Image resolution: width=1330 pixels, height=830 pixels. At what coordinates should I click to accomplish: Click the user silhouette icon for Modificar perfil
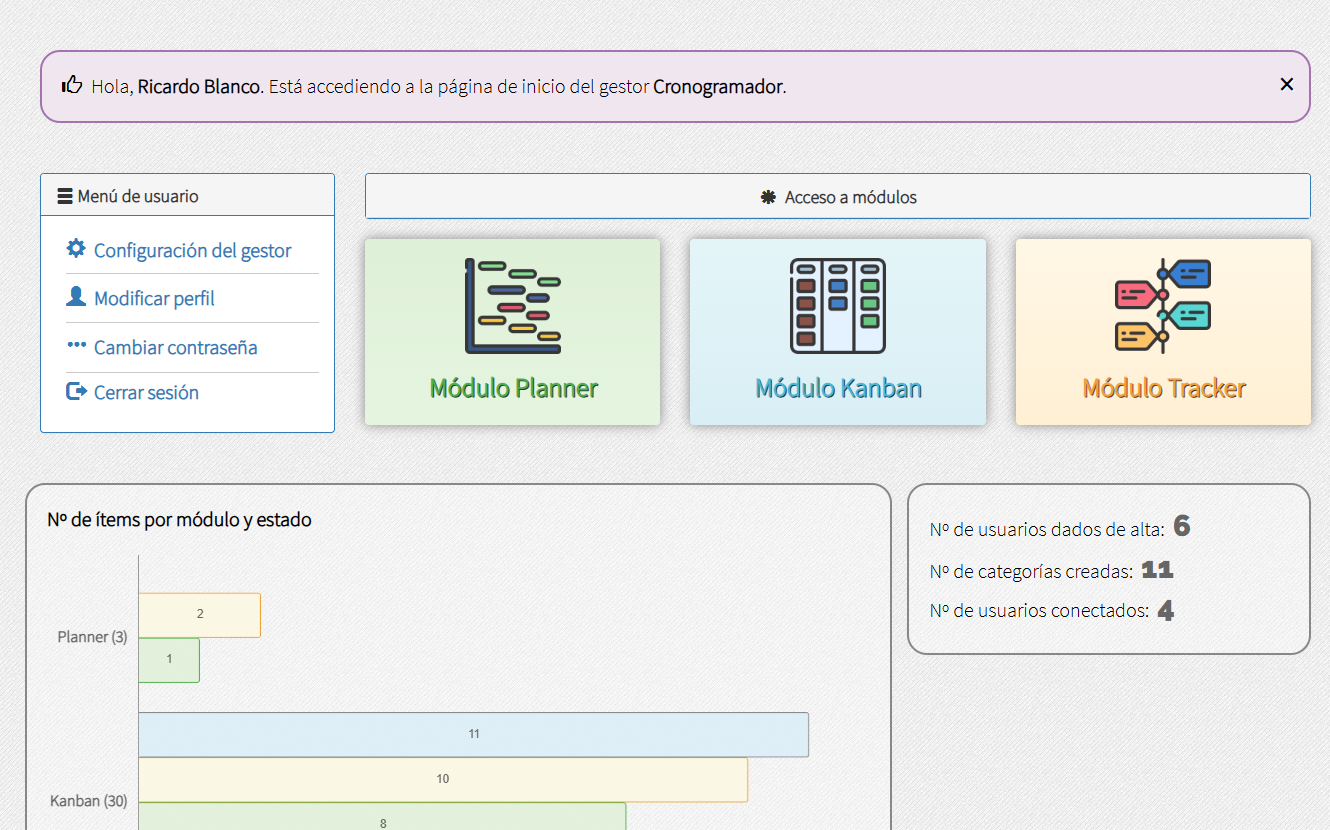pos(76,297)
